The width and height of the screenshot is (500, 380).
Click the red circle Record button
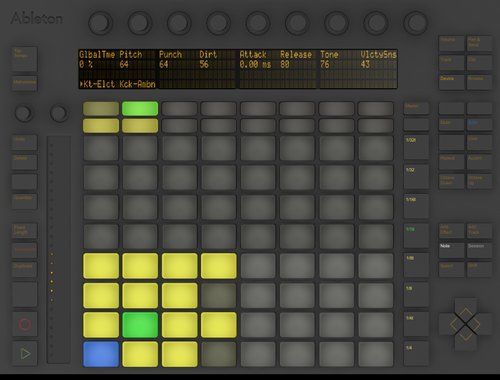tap(25, 324)
